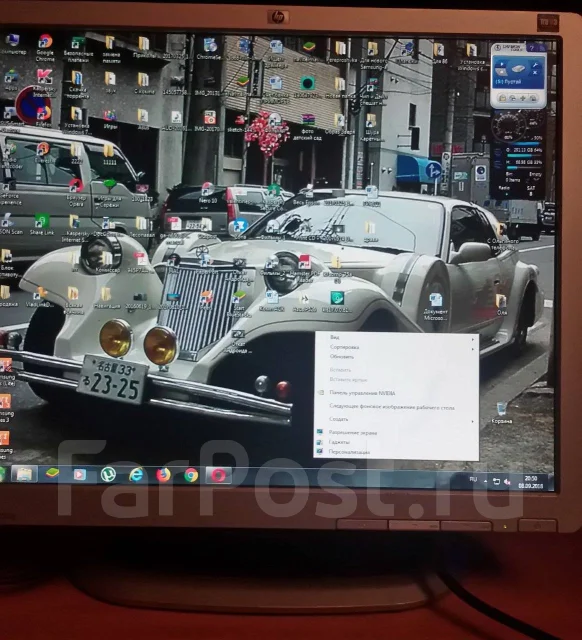Click the wrench settings icon in DAEMON Tools gadget
The width and height of the screenshot is (582, 640).
point(535,65)
